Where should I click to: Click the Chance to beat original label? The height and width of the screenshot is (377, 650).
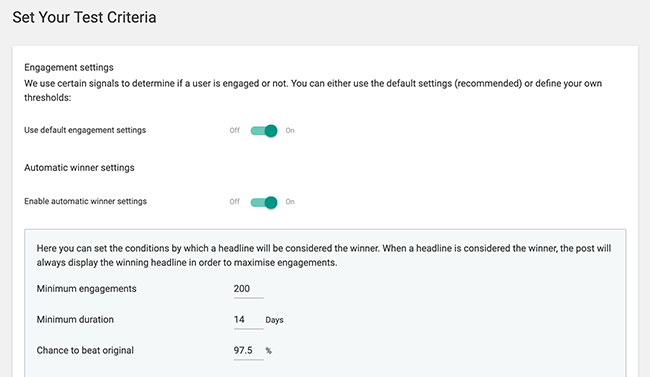(x=85, y=350)
